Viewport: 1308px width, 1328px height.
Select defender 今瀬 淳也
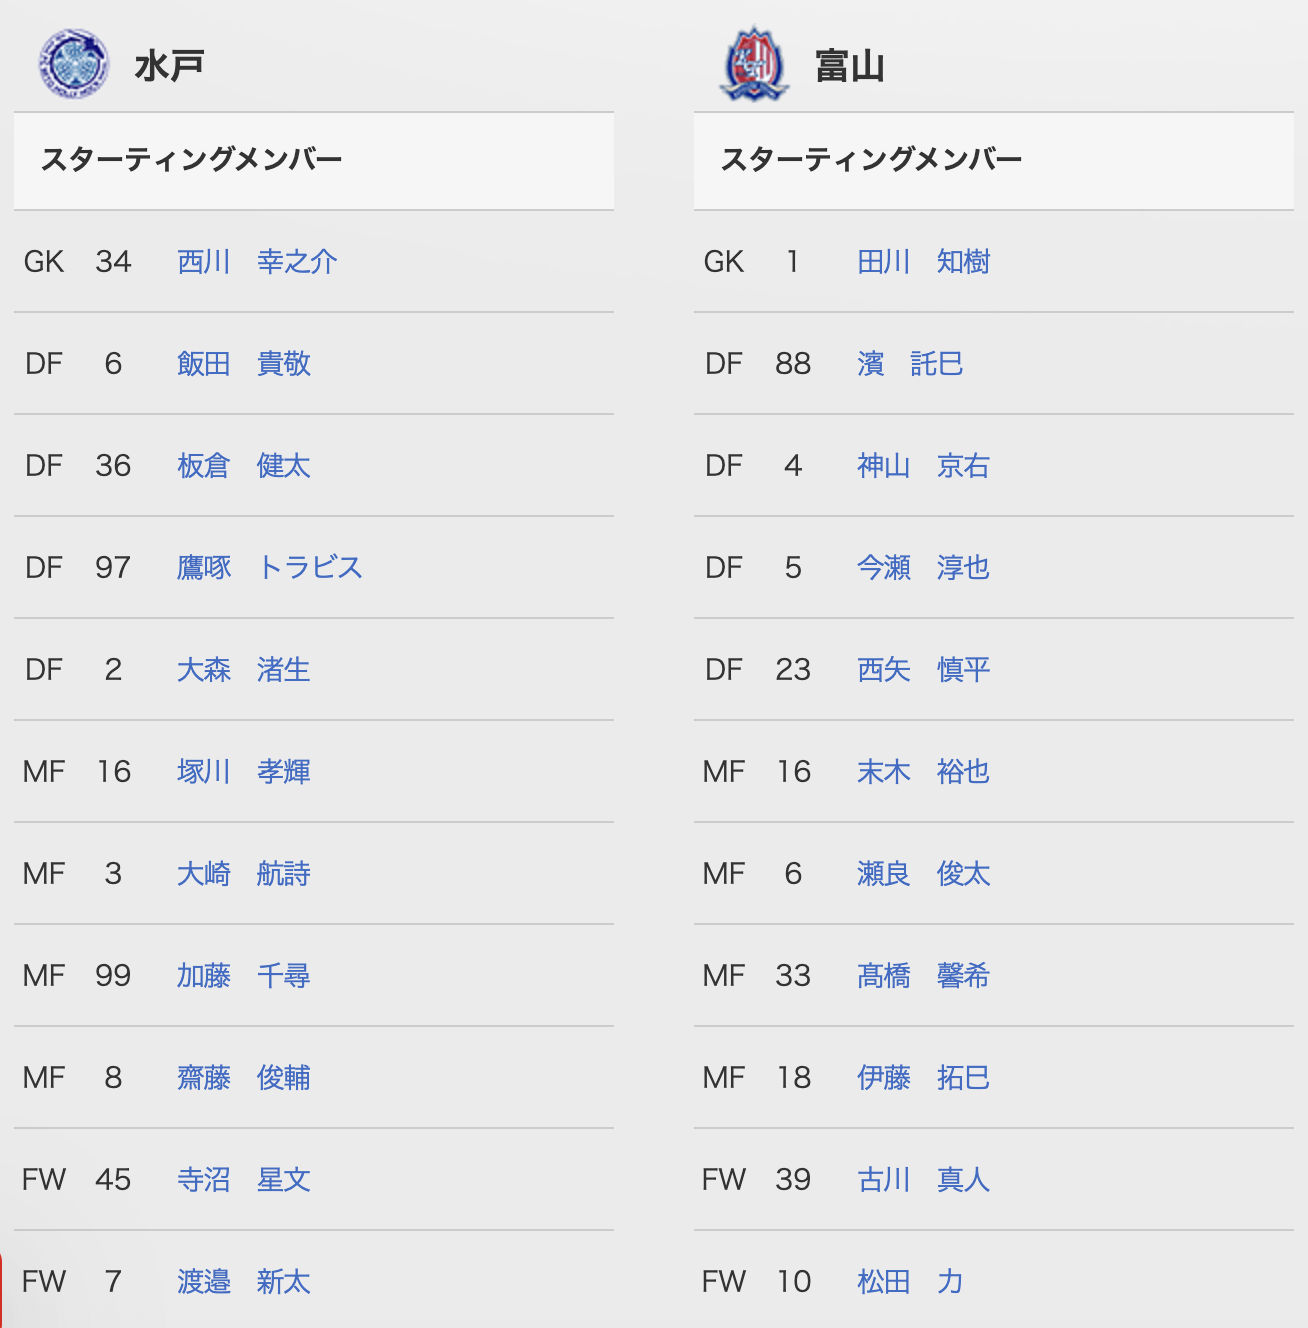pyautogui.click(x=924, y=568)
